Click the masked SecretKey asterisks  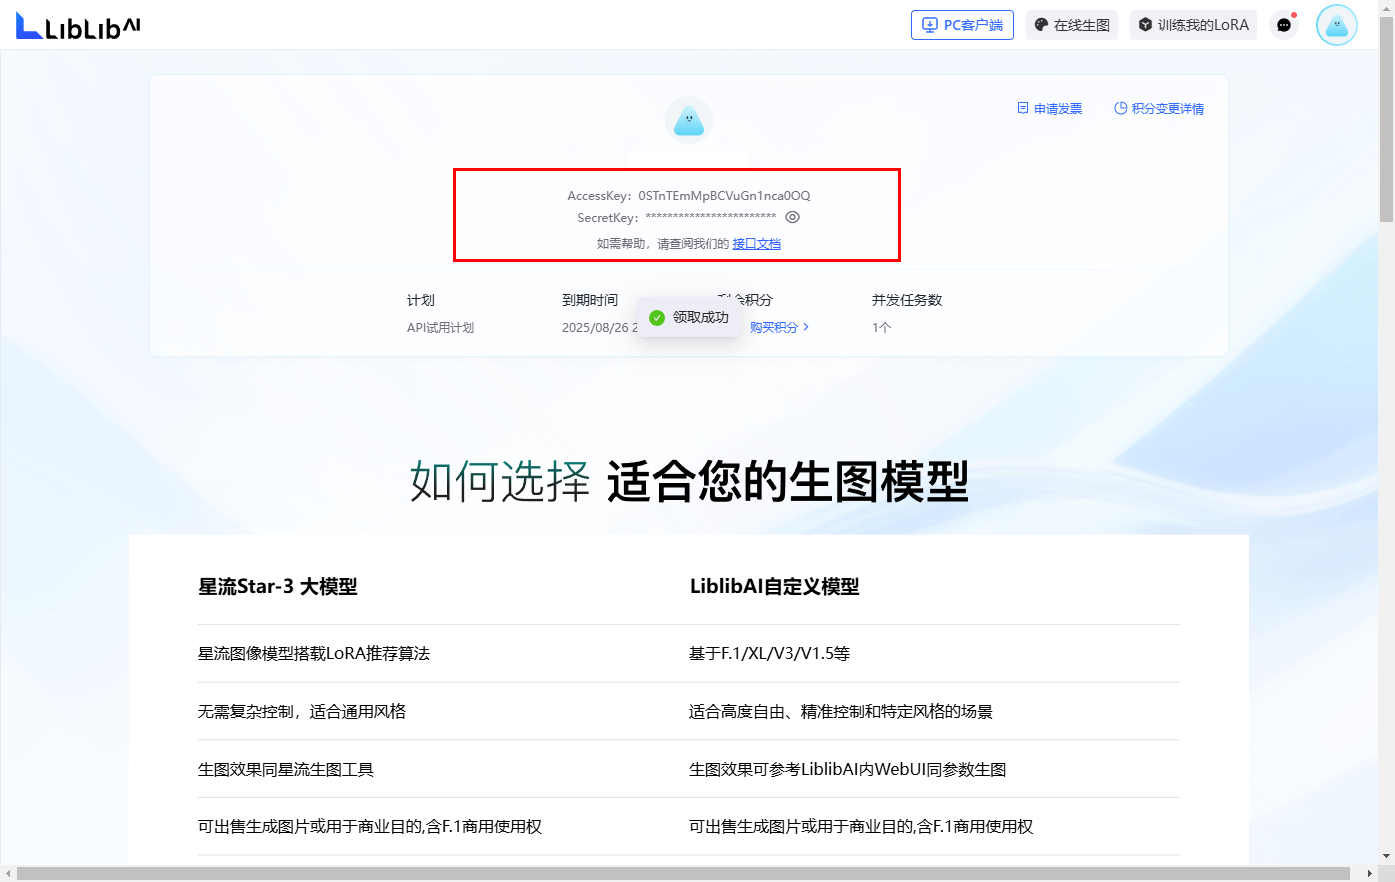pyautogui.click(x=711, y=217)
